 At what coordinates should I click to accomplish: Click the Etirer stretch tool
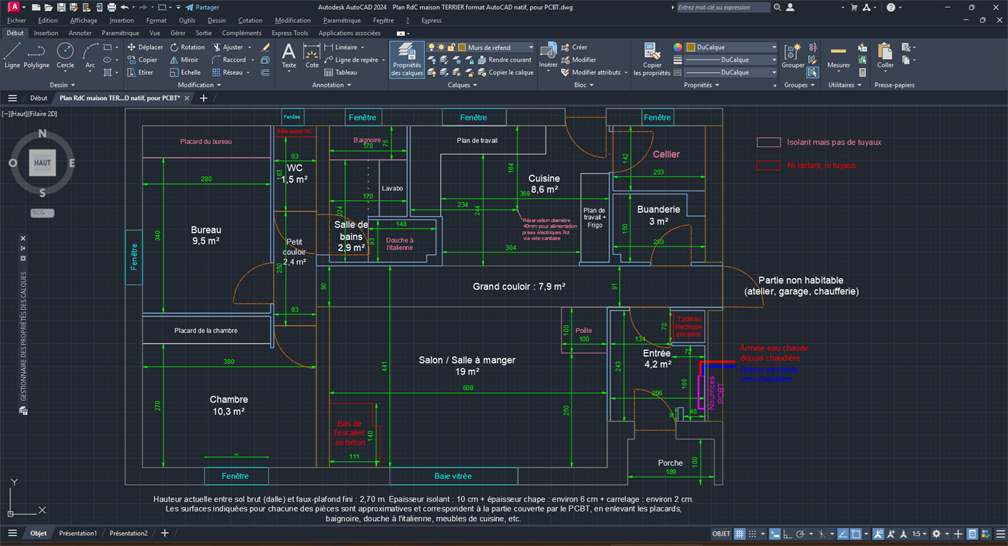(140, 73)
